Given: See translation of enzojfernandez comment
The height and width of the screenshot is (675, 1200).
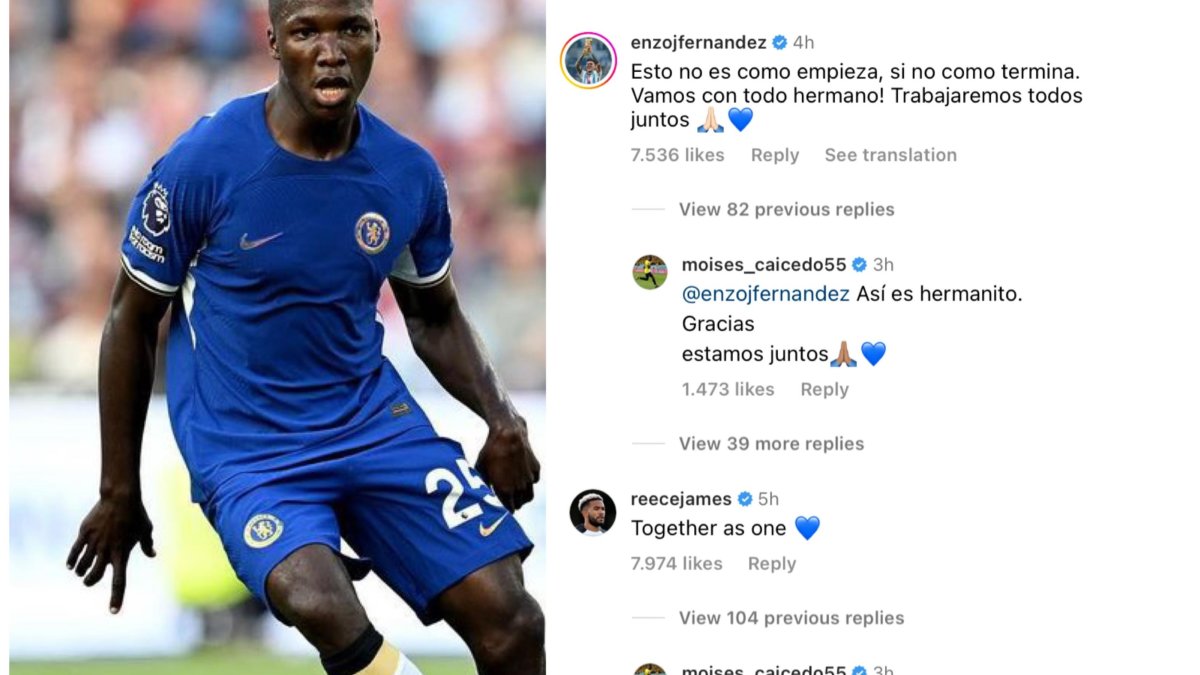Looking at the screenshot, I should pyautogui.click(x=890, y=155).
